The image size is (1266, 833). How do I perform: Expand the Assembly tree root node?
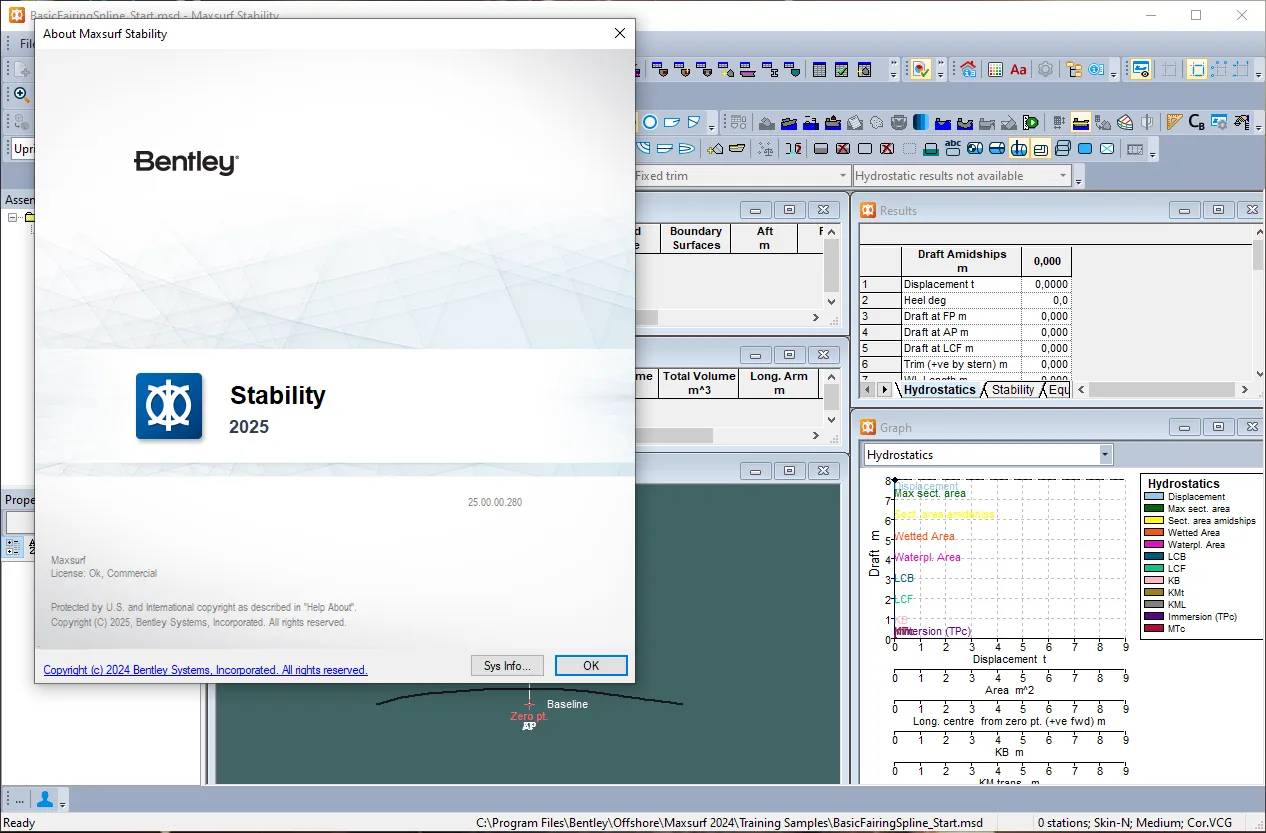[x=13, y=217]
